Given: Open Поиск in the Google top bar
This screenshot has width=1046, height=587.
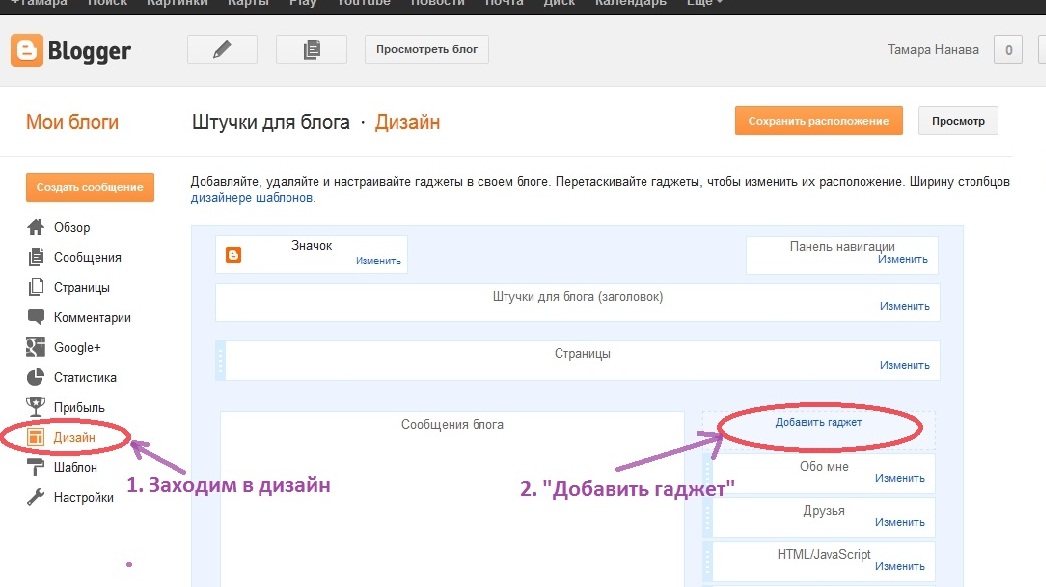Looking at the screenshot, I should point(107,3).
